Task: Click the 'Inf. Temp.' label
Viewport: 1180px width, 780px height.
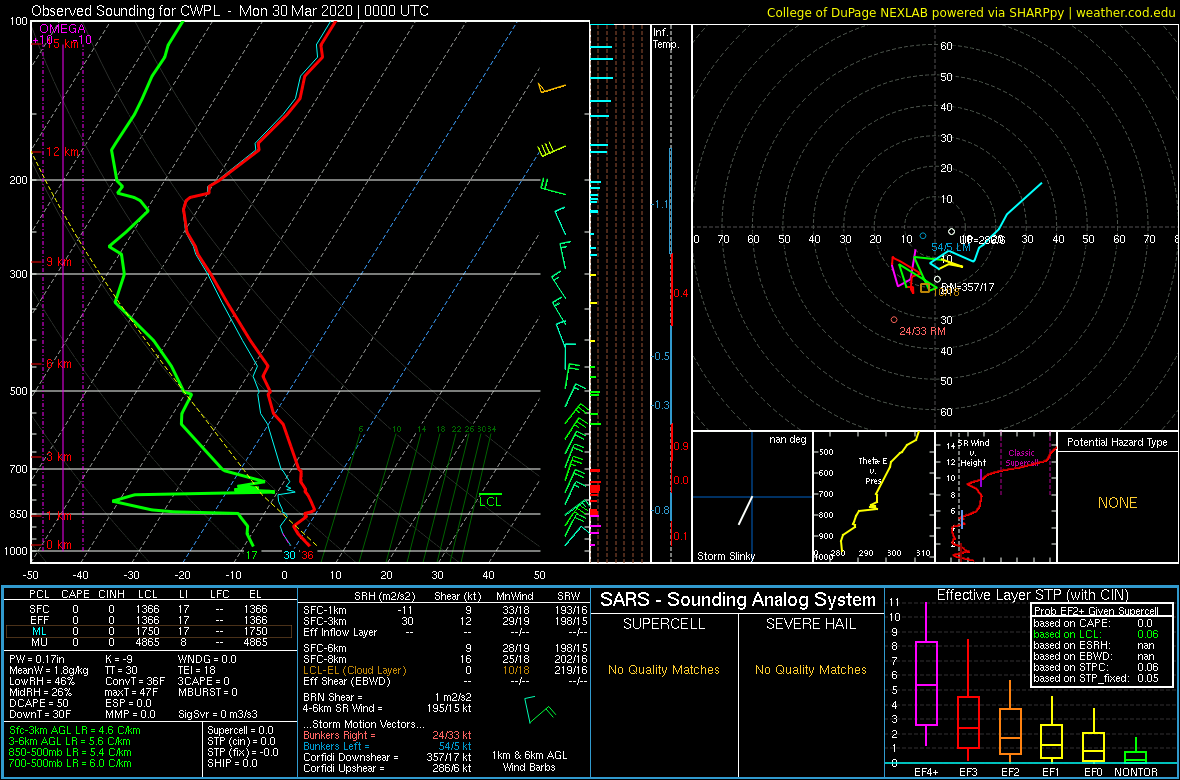Action: 666,38
